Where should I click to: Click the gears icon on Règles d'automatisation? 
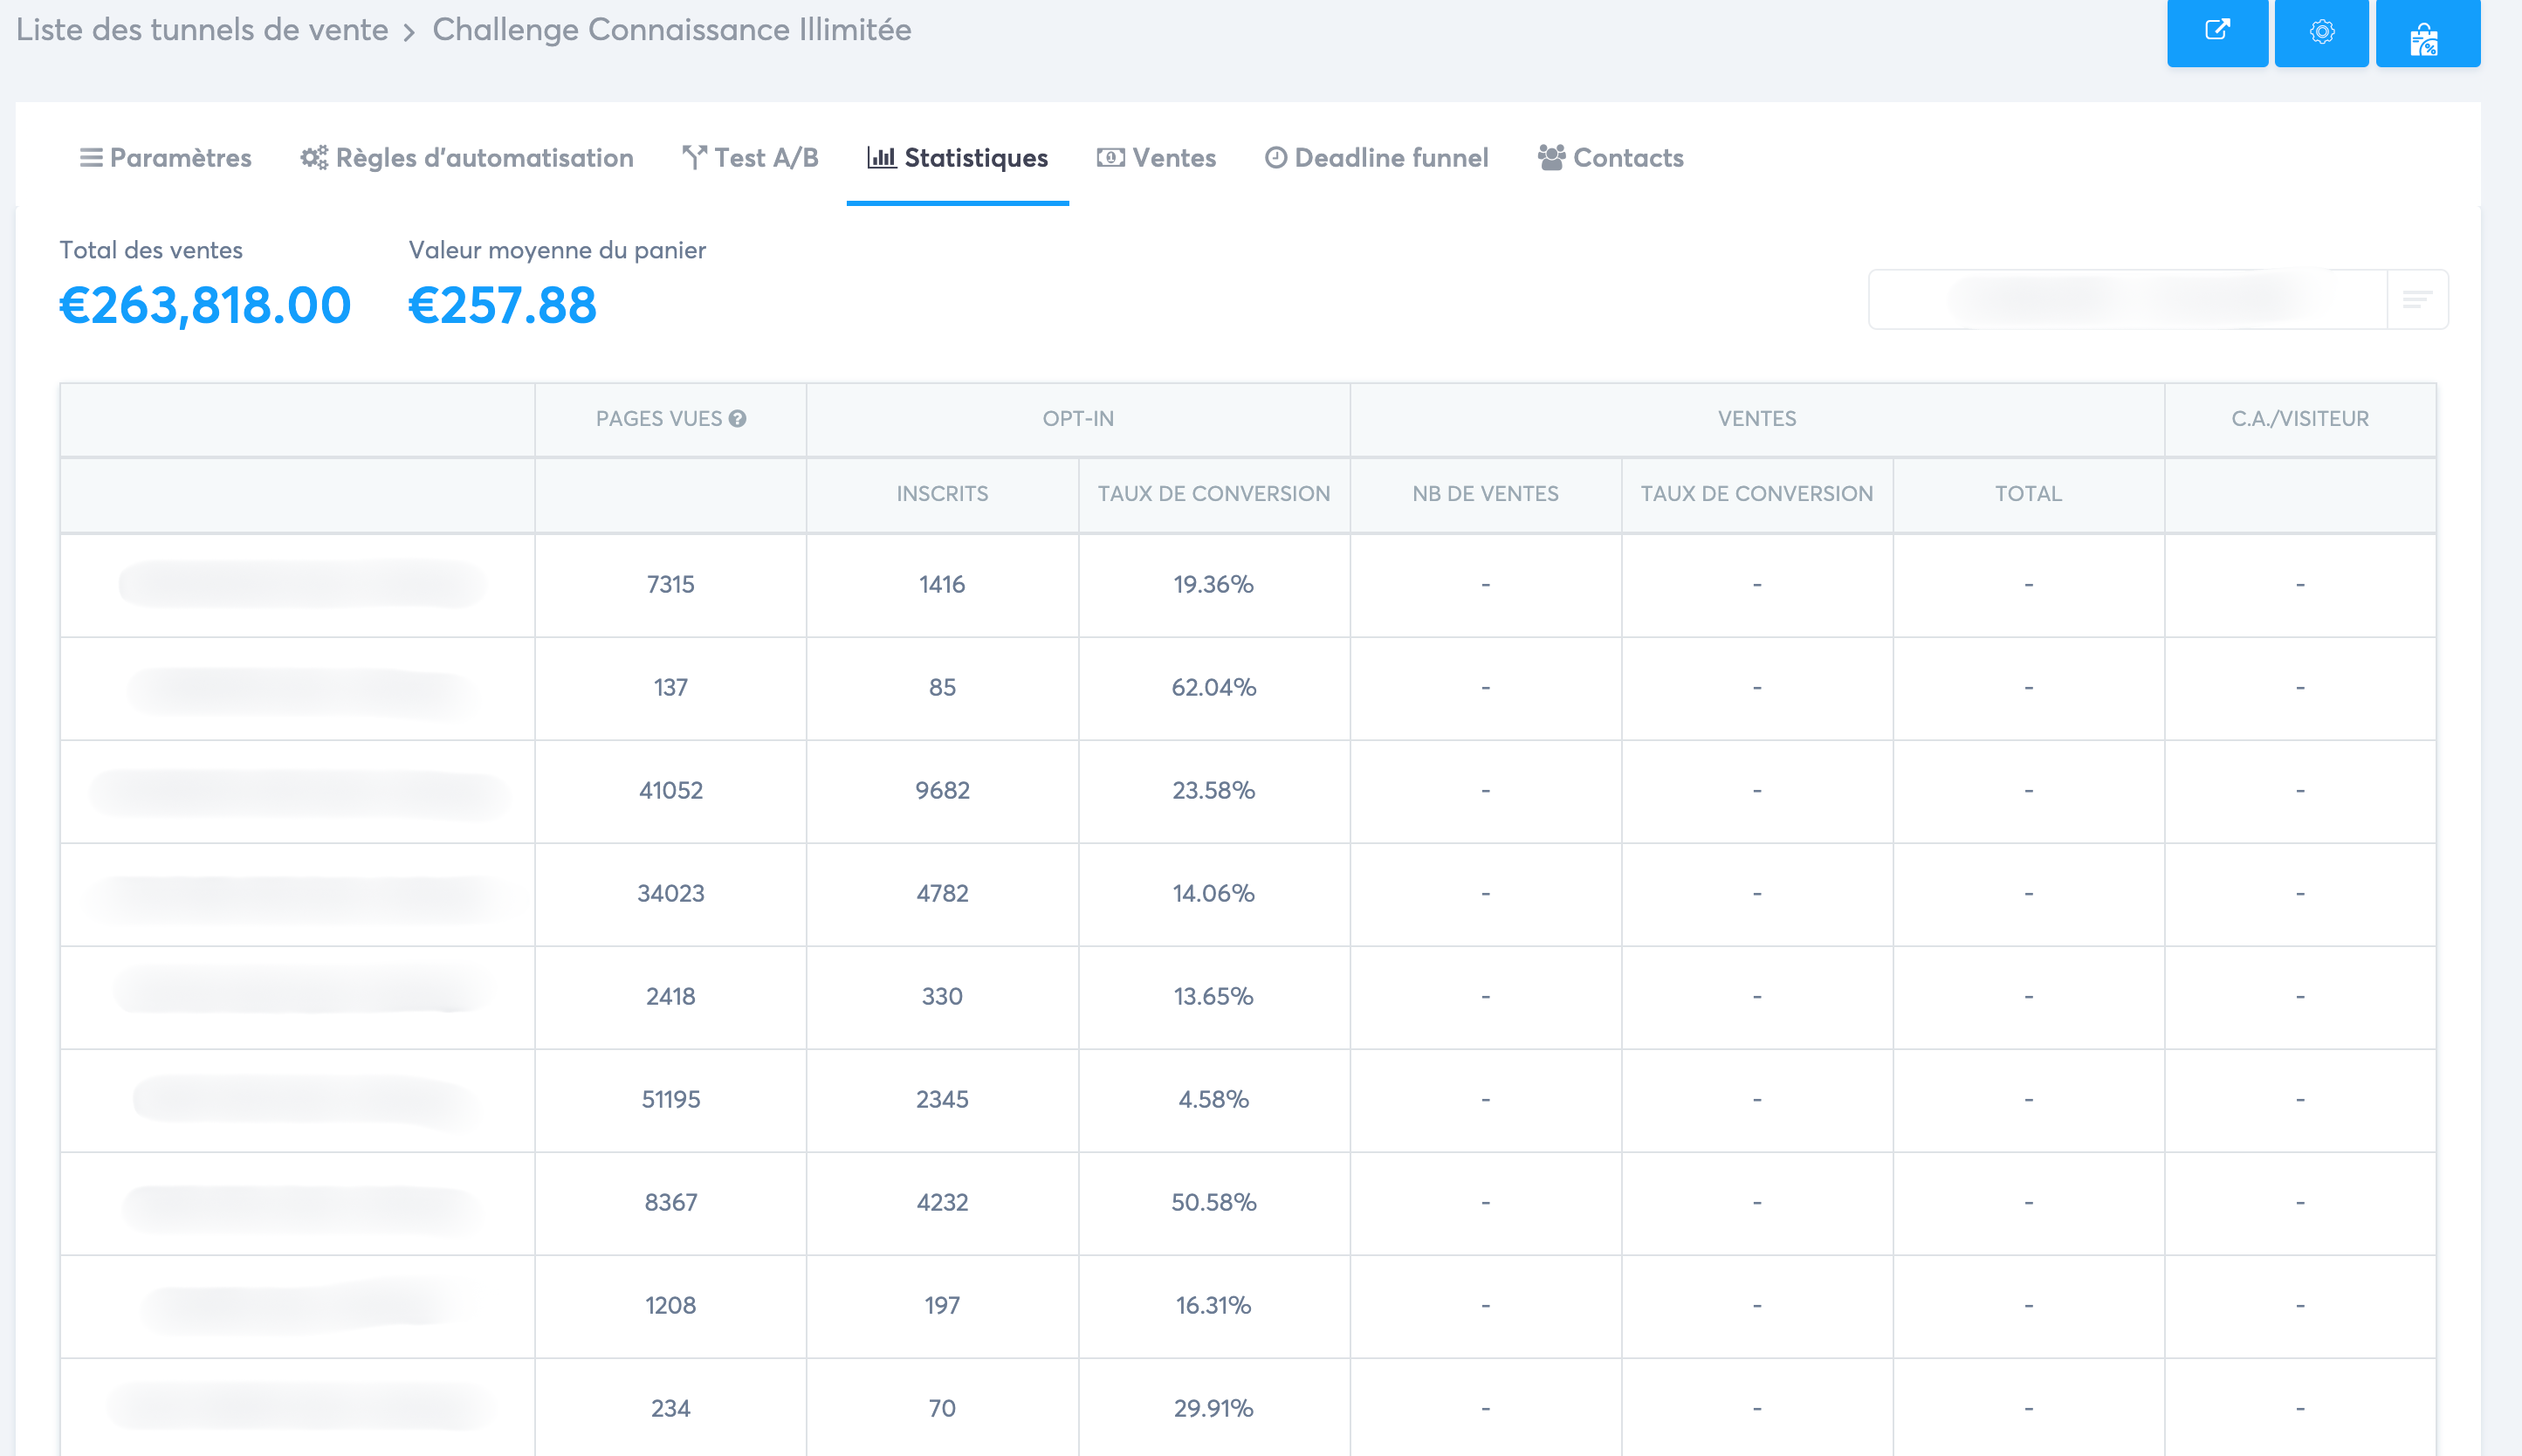[314, 157]
